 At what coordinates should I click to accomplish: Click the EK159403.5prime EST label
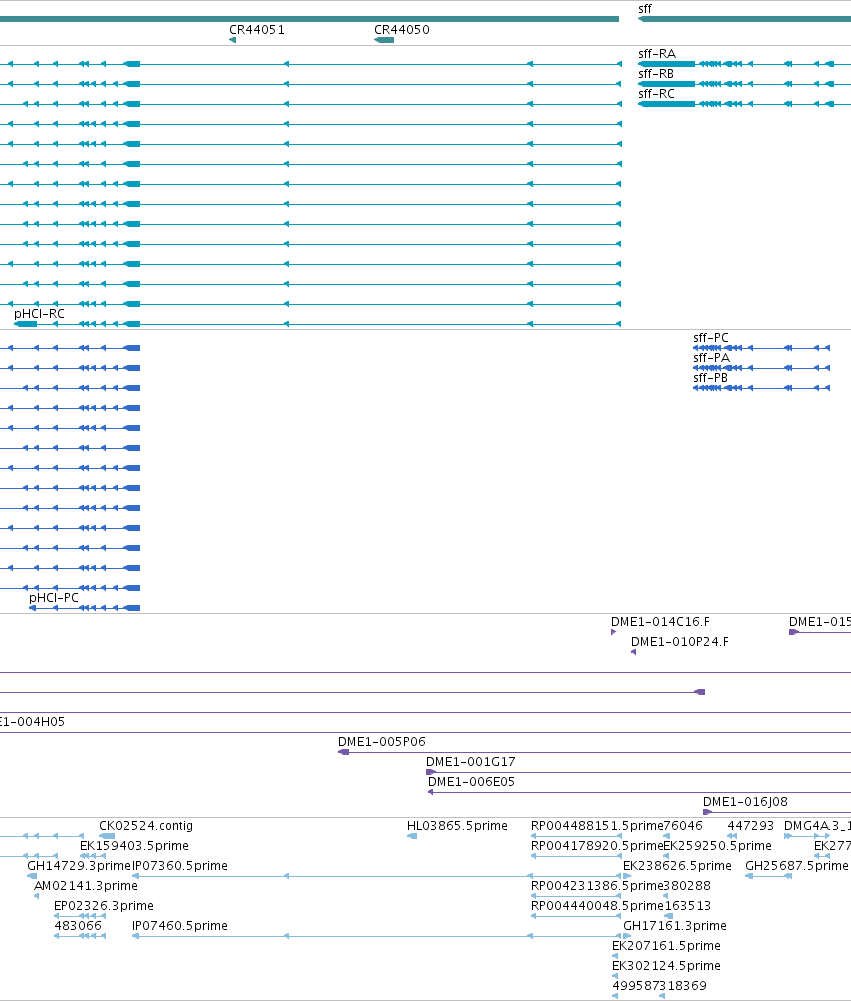coord(134,846)
